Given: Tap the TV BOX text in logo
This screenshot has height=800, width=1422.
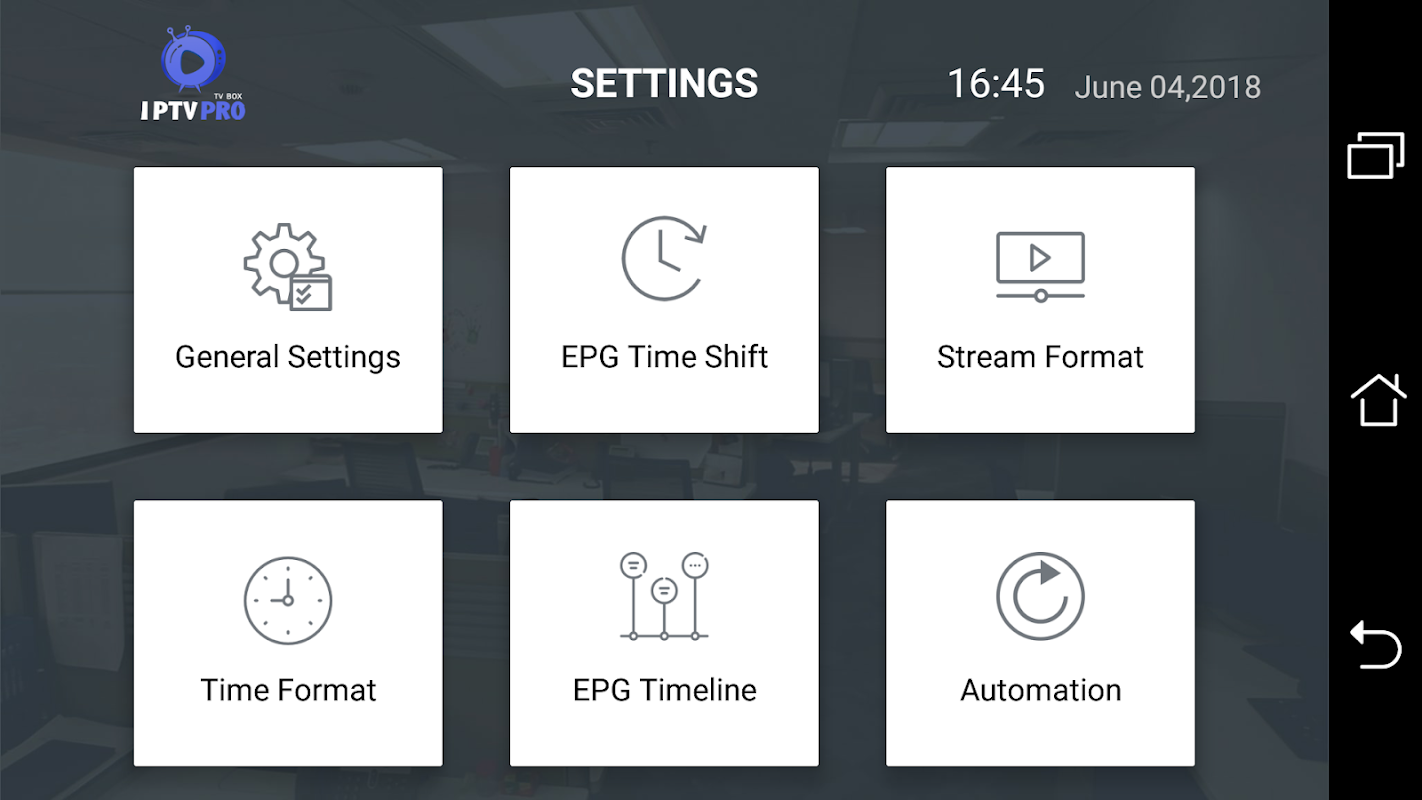Looking at the screenshot, I should pos(229,96).
